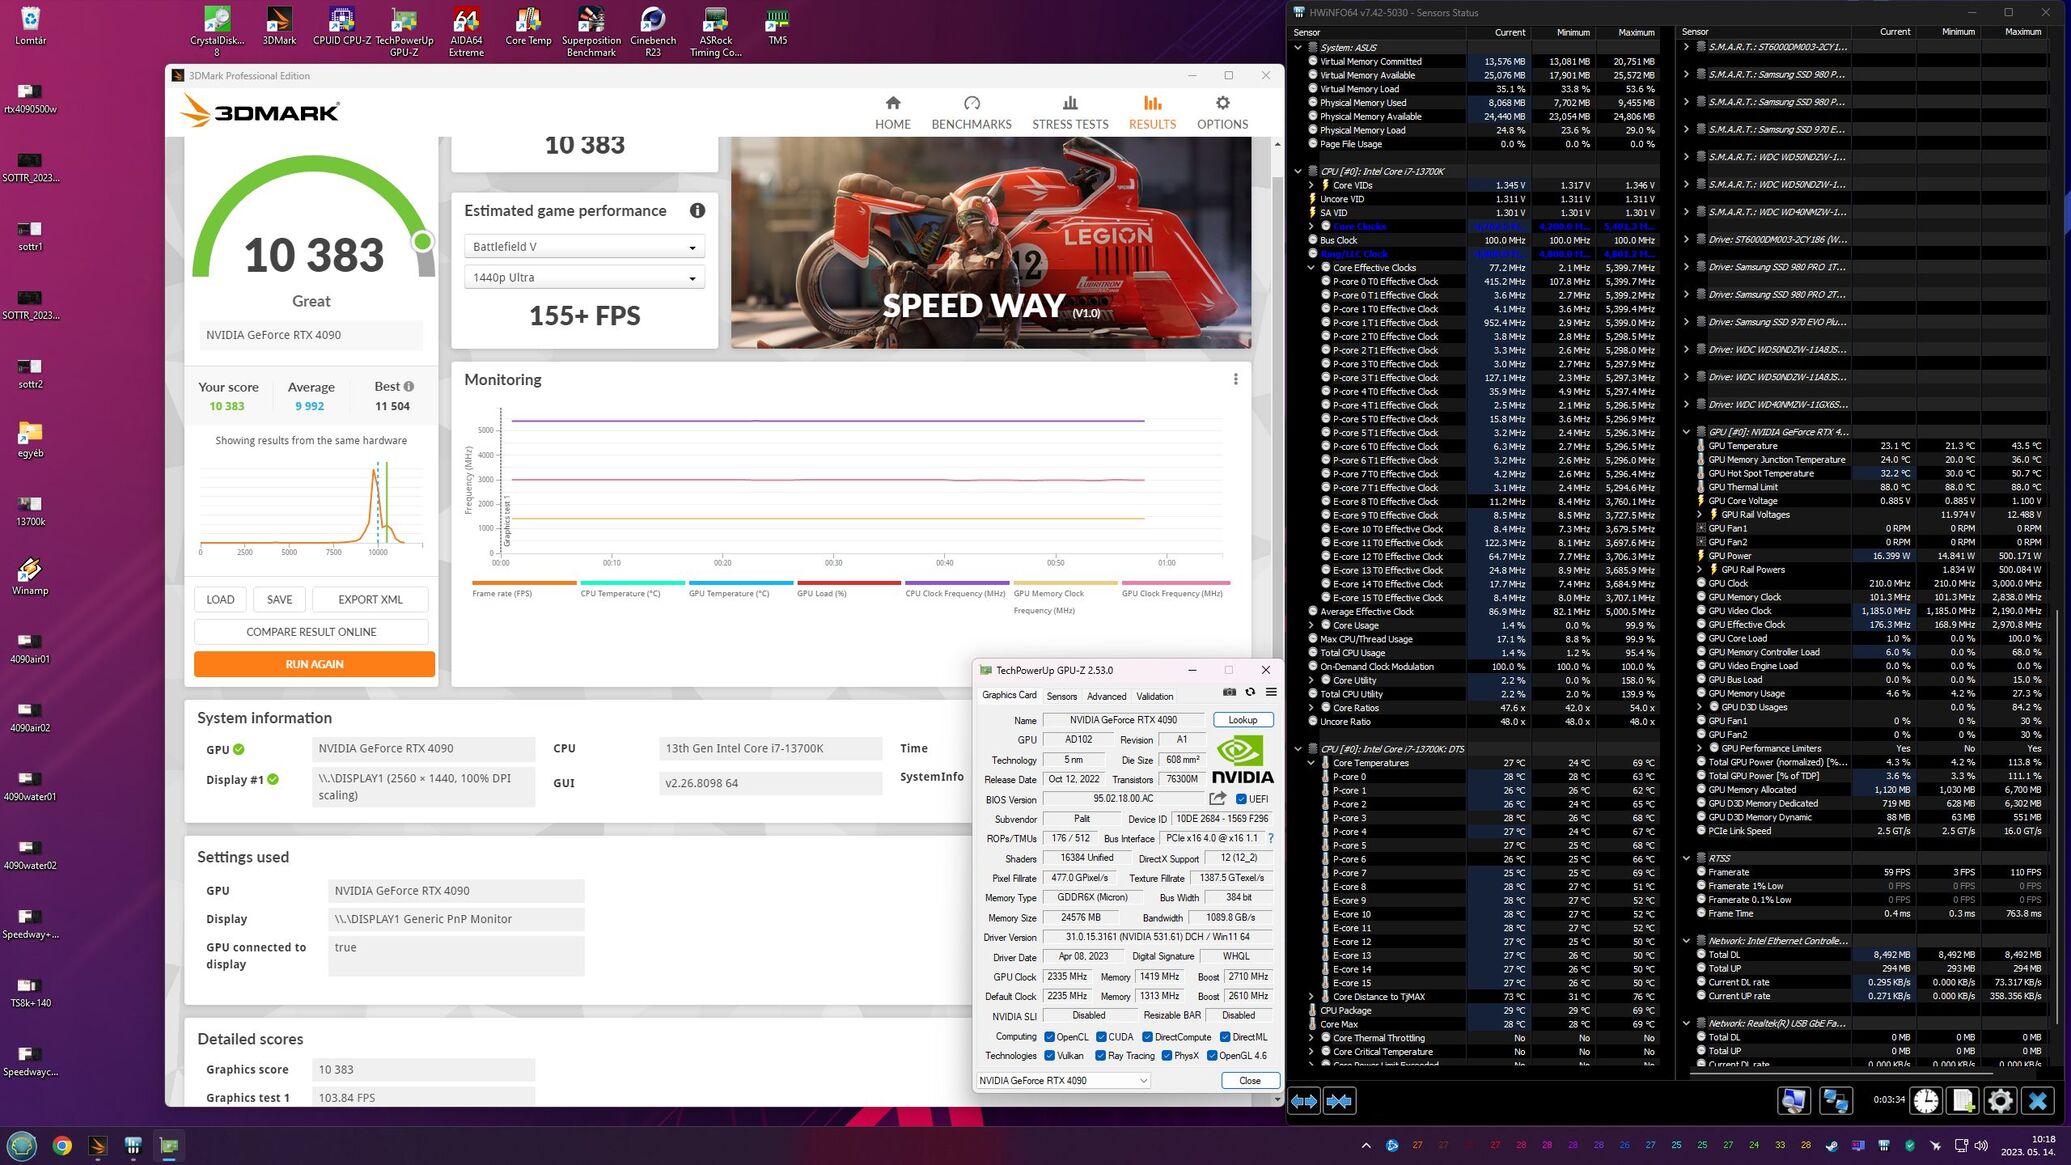
Task: Reset the HWiNFO sensor clock timer
Action: click(x=1925, y=1101)
